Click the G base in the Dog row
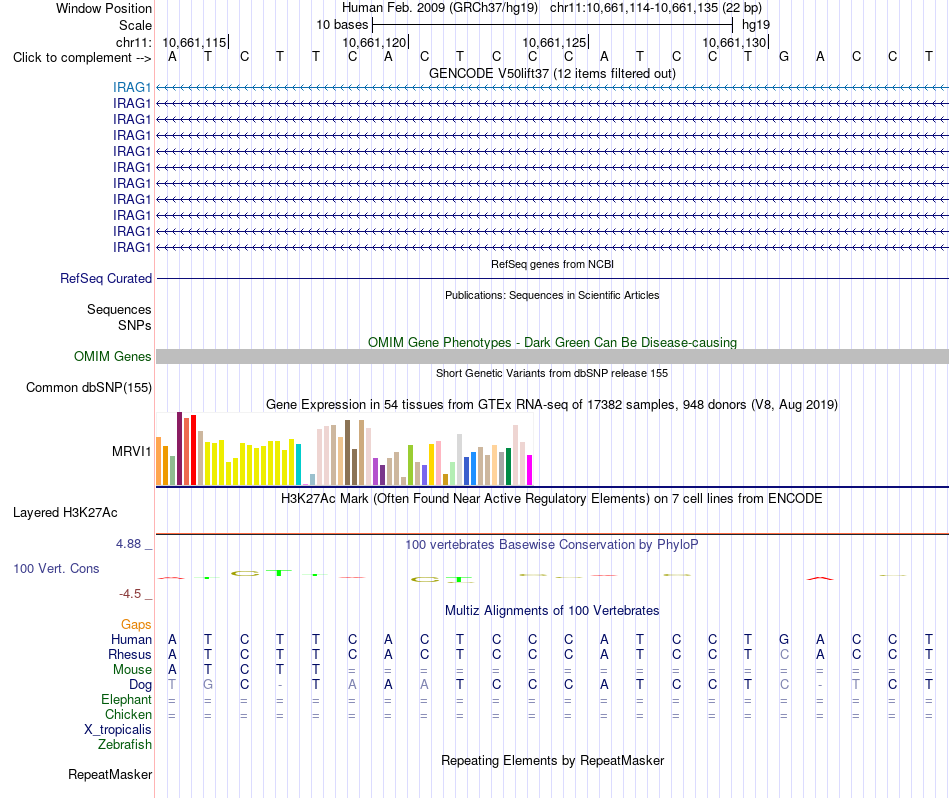 pyautogui.click(x=208, y=685)
